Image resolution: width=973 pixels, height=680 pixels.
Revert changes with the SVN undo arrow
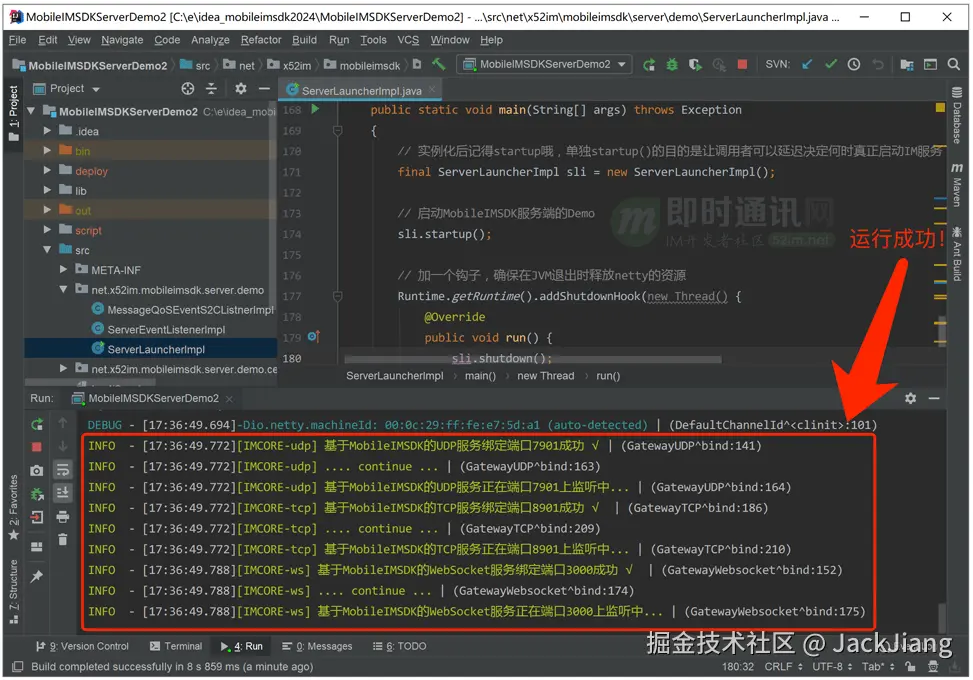pos(877,65)
